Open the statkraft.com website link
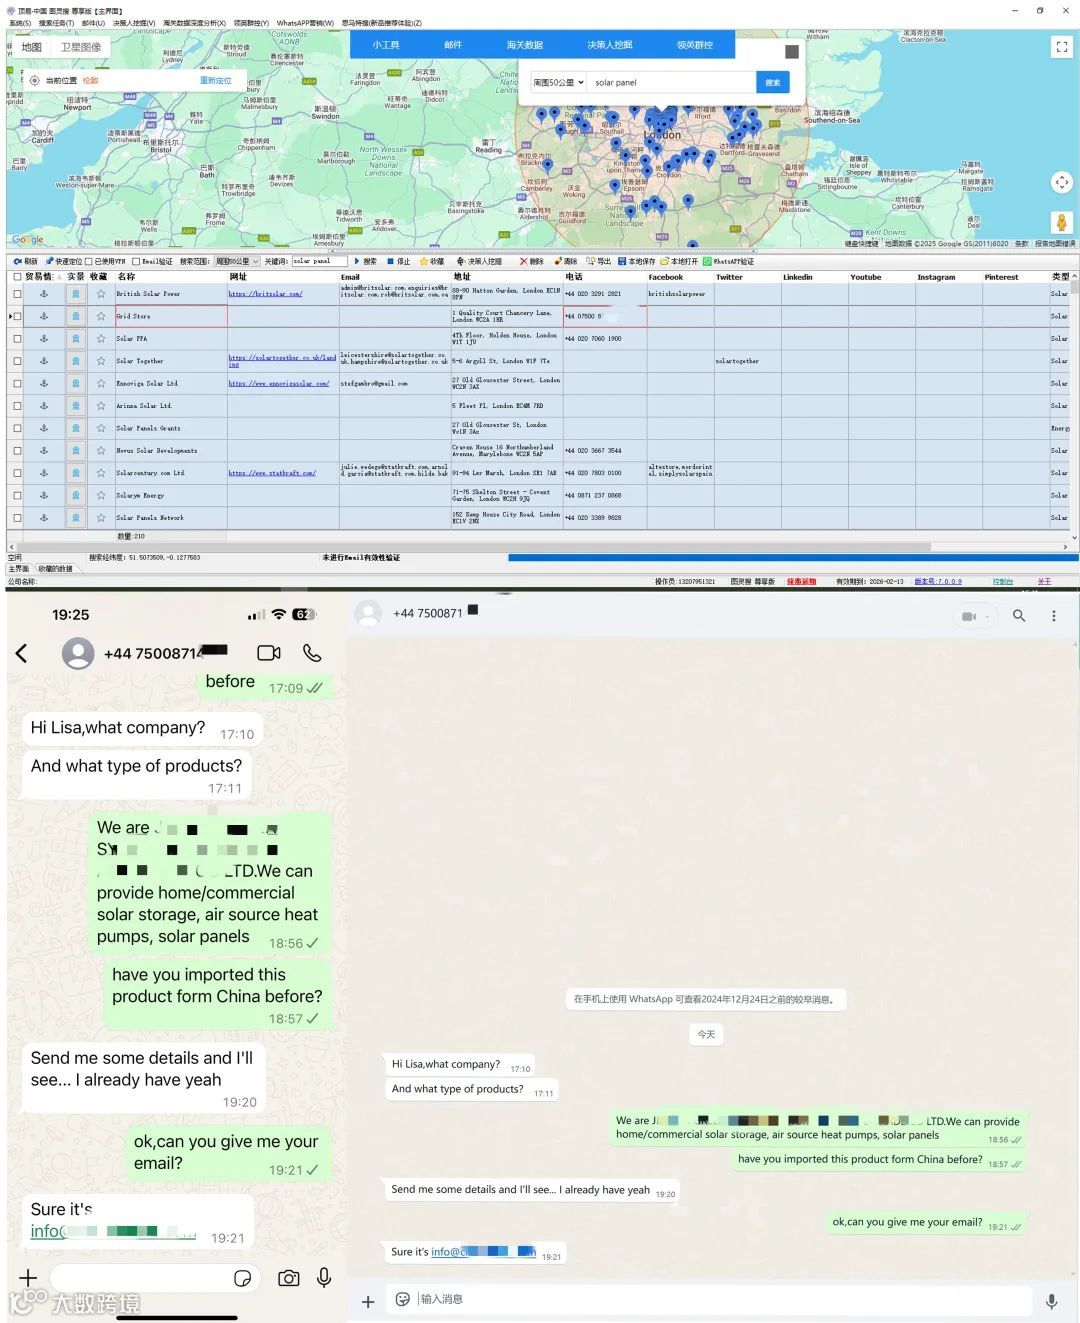1080x1323 pixels. click(x=272, y=473)
